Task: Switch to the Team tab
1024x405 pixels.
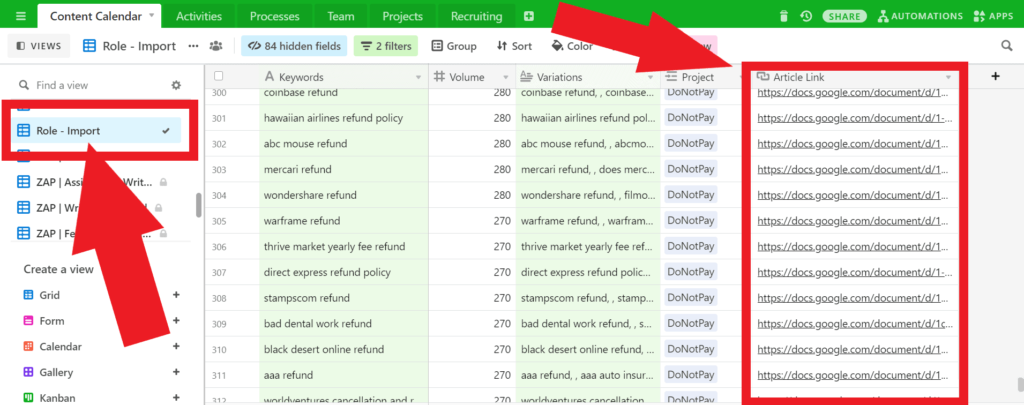Action: pyautogui.click(x=341, y=16)
